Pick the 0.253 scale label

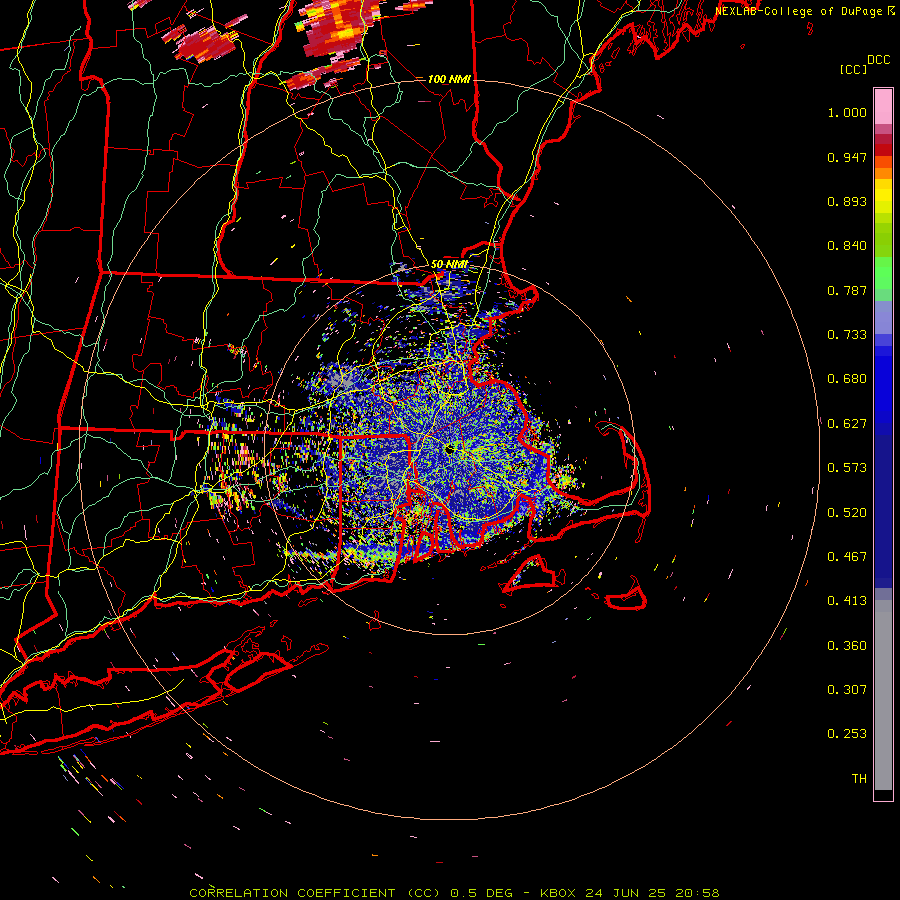click(x=847, y=734)
